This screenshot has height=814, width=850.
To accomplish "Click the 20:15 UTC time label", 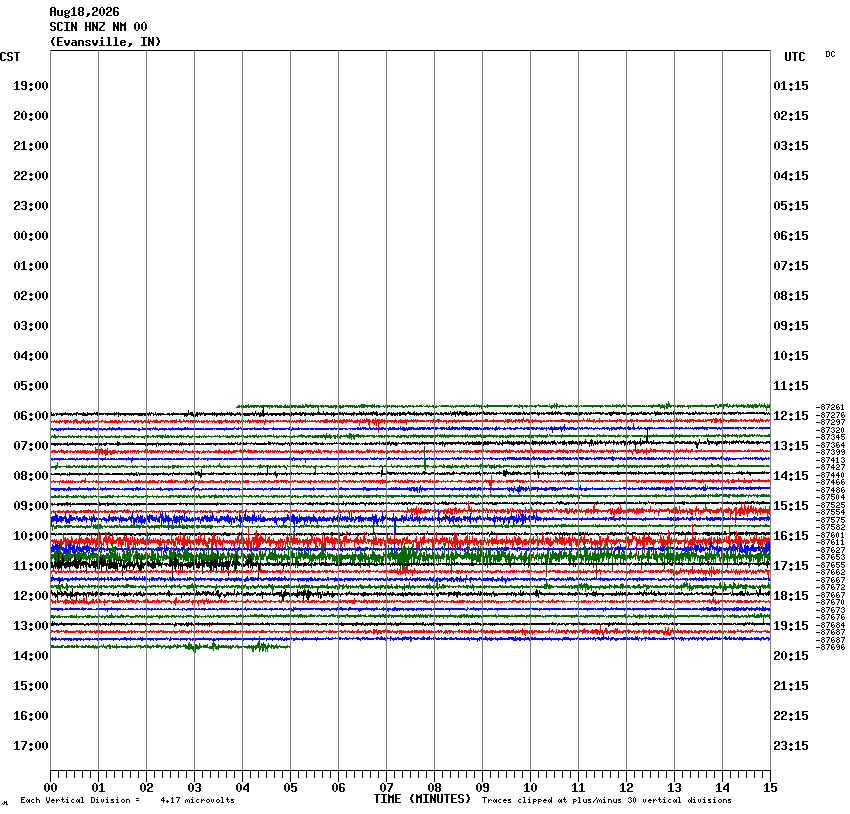I will pyautogui.click(x=791, y=656).
